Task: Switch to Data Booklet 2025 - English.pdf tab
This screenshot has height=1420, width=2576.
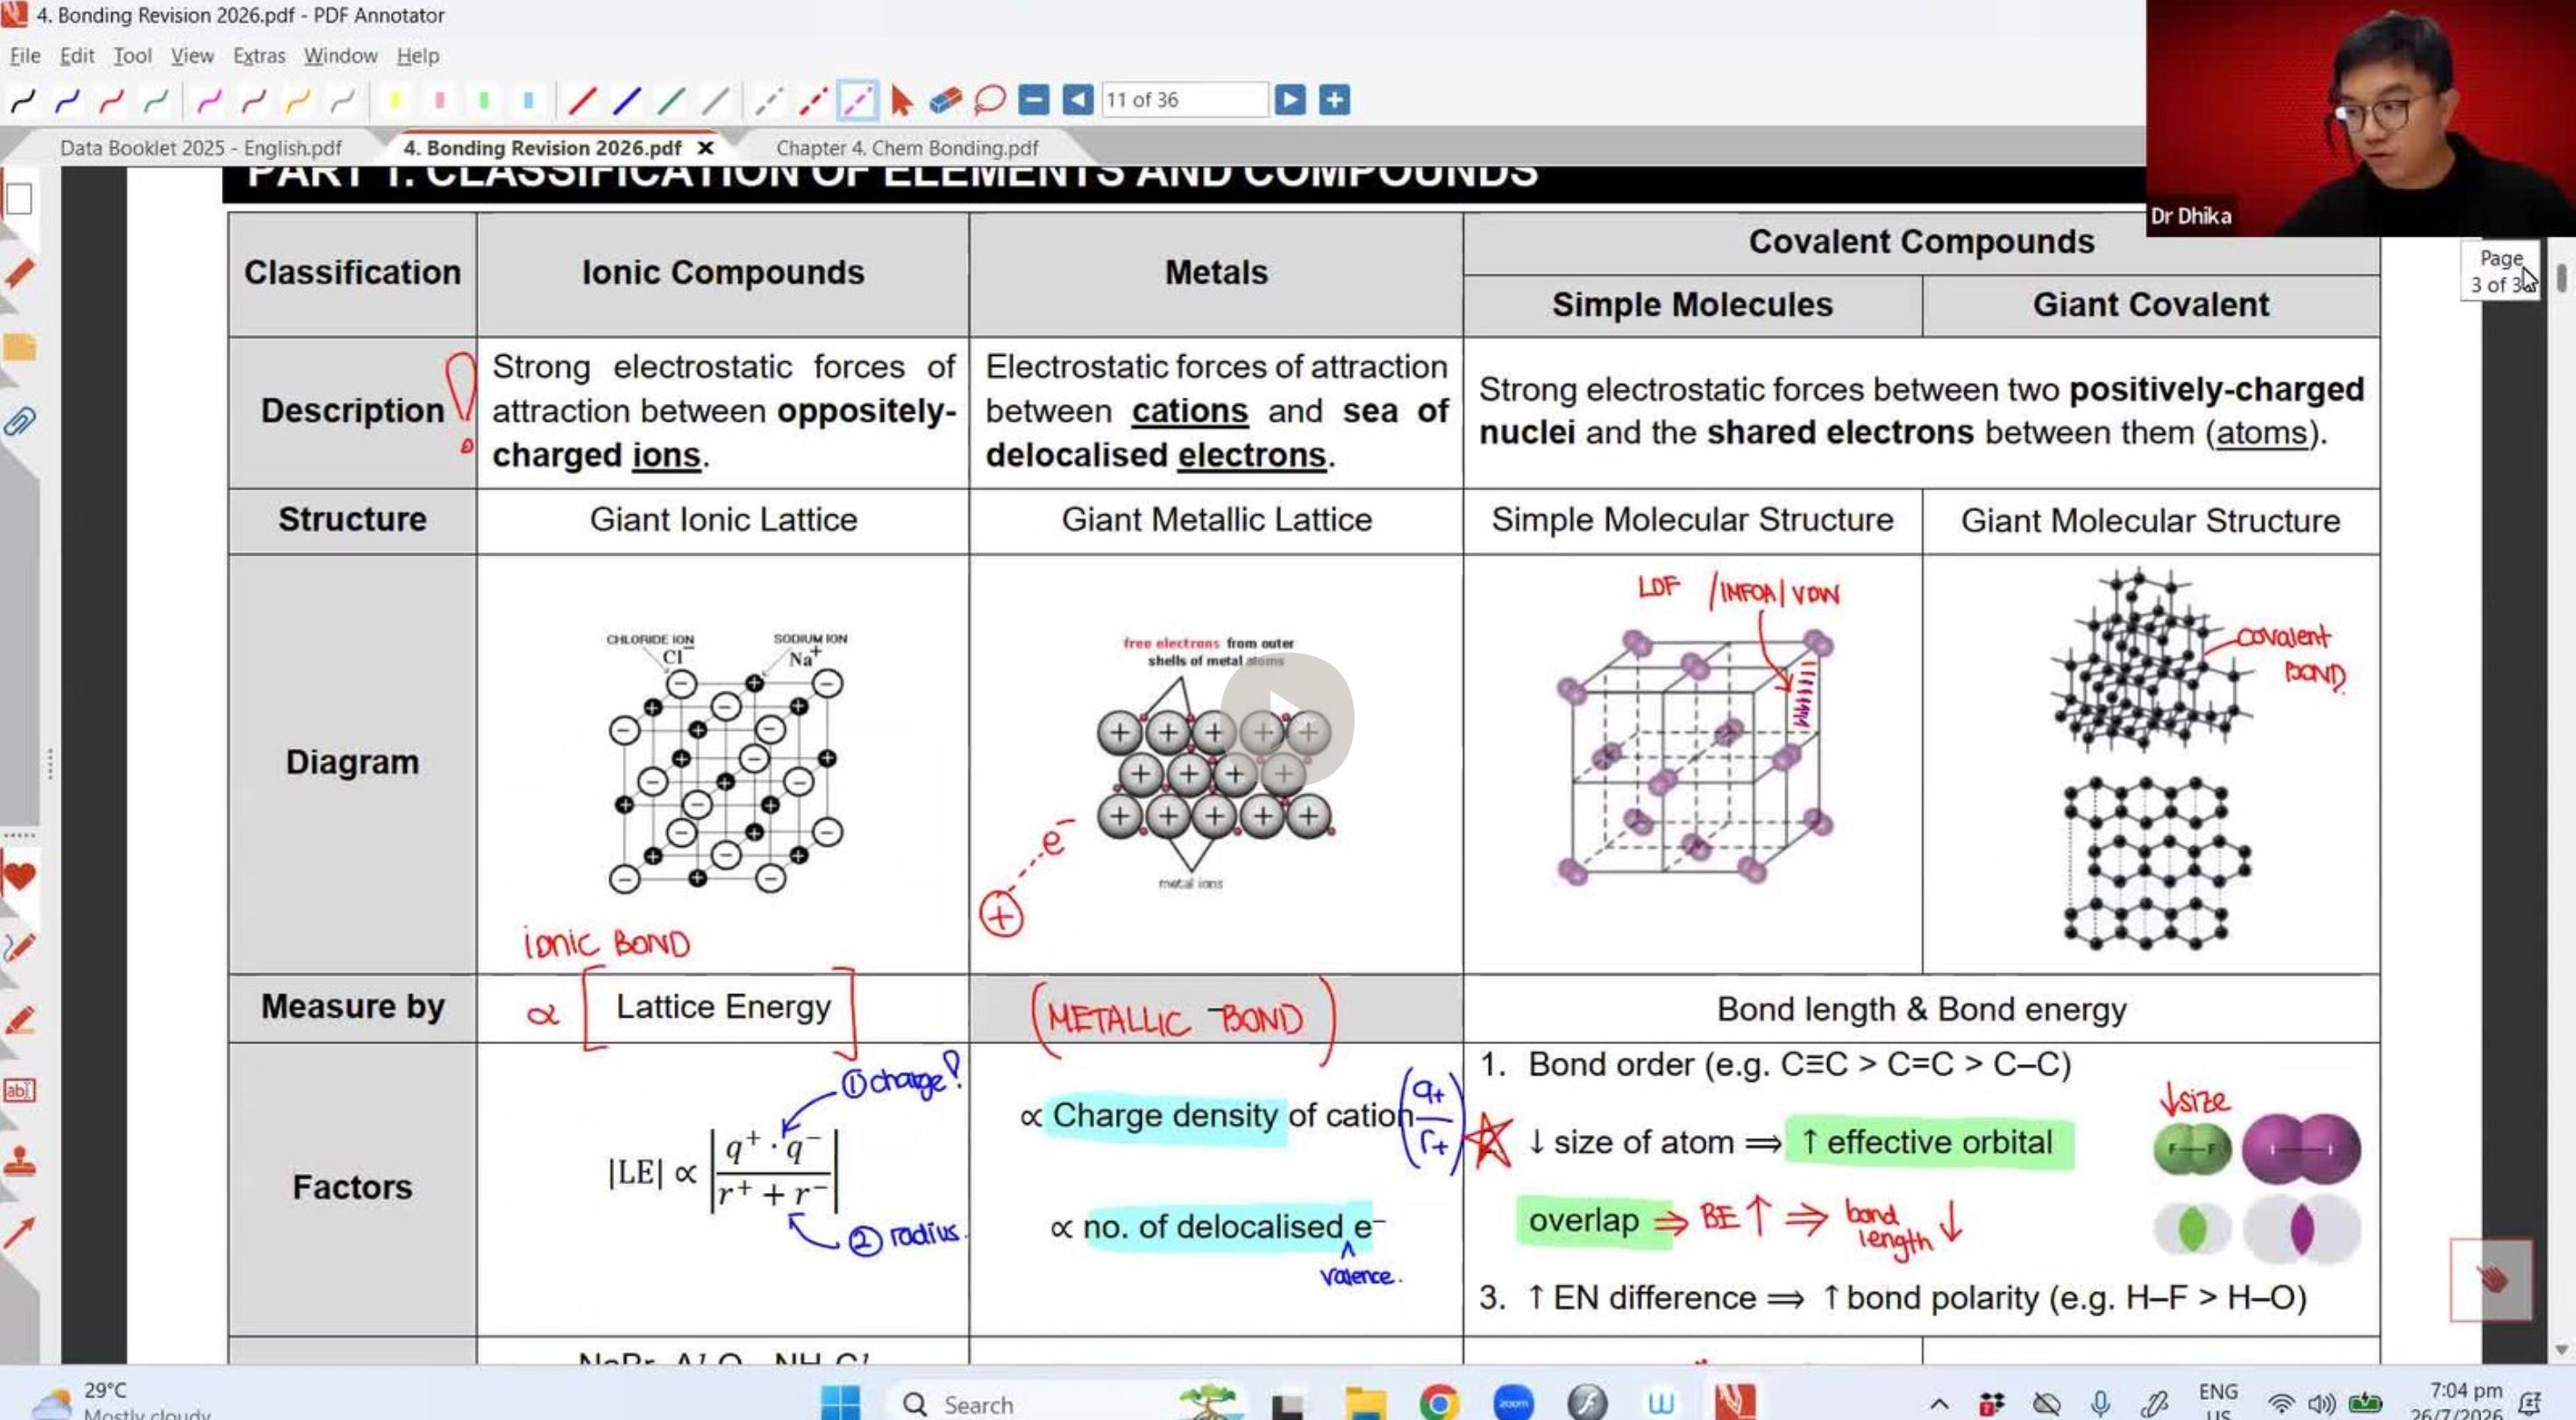Action: [x=200, y=148]
